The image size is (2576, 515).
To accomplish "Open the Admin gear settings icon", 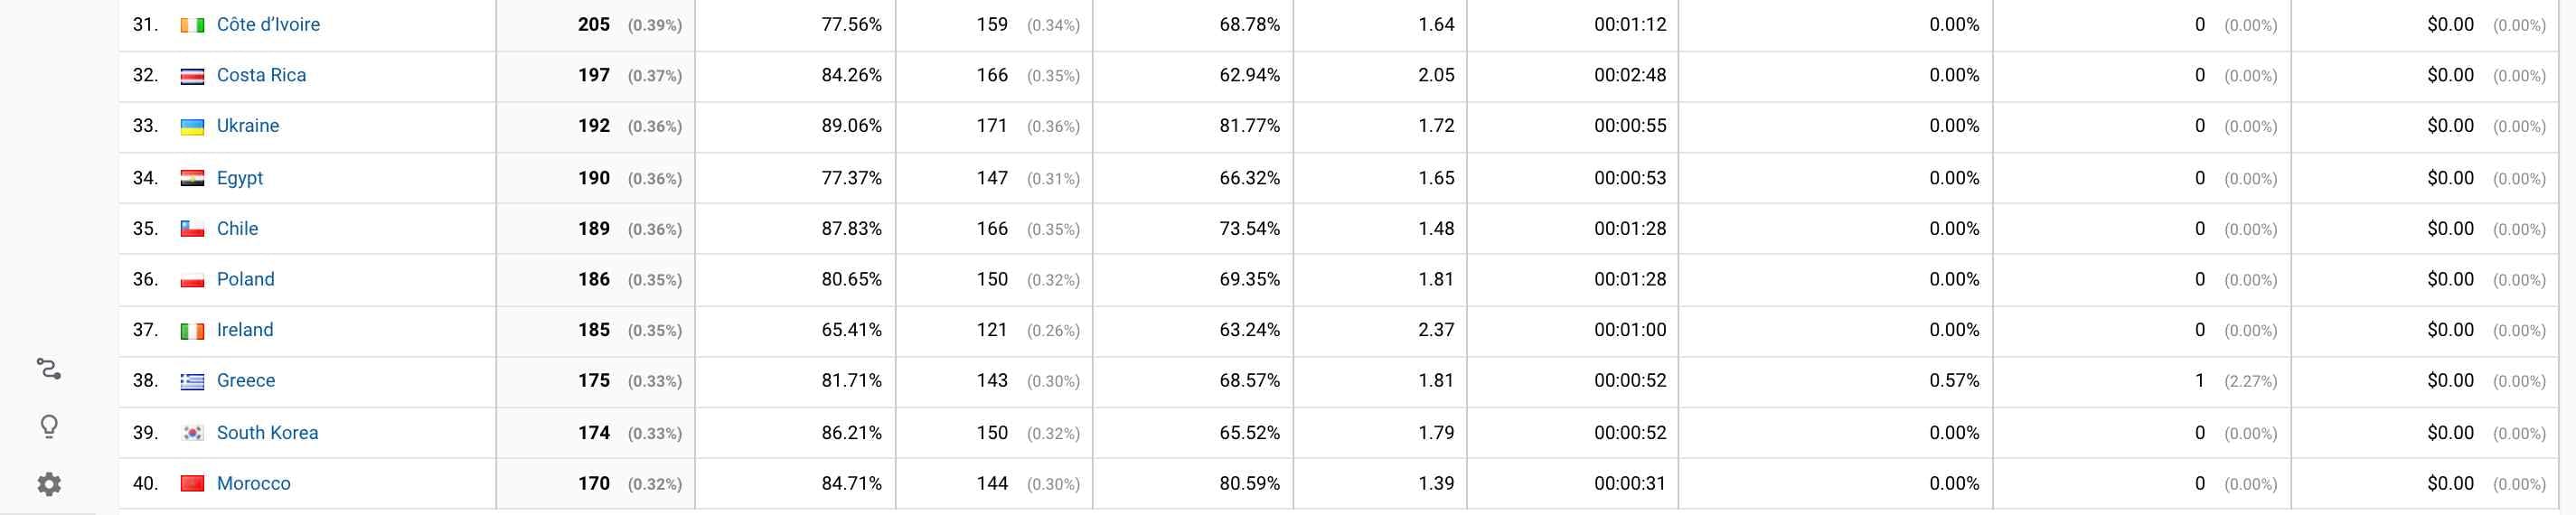I will (48, 485).
